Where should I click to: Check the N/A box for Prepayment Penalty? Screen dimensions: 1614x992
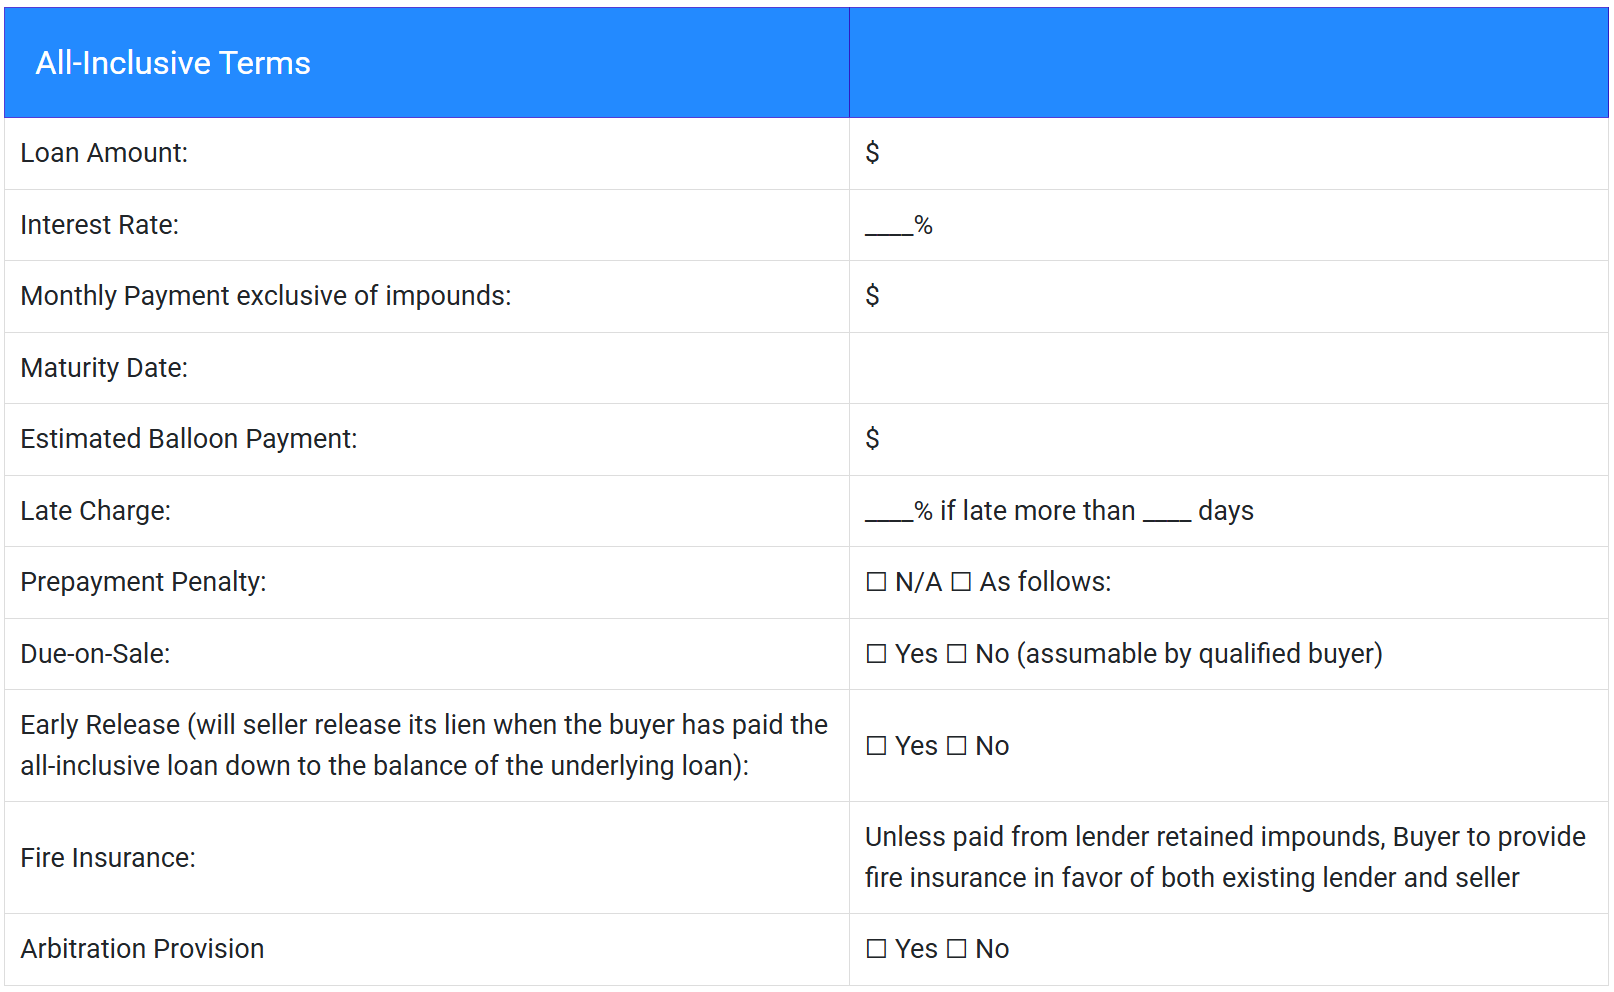pos(876,582)
